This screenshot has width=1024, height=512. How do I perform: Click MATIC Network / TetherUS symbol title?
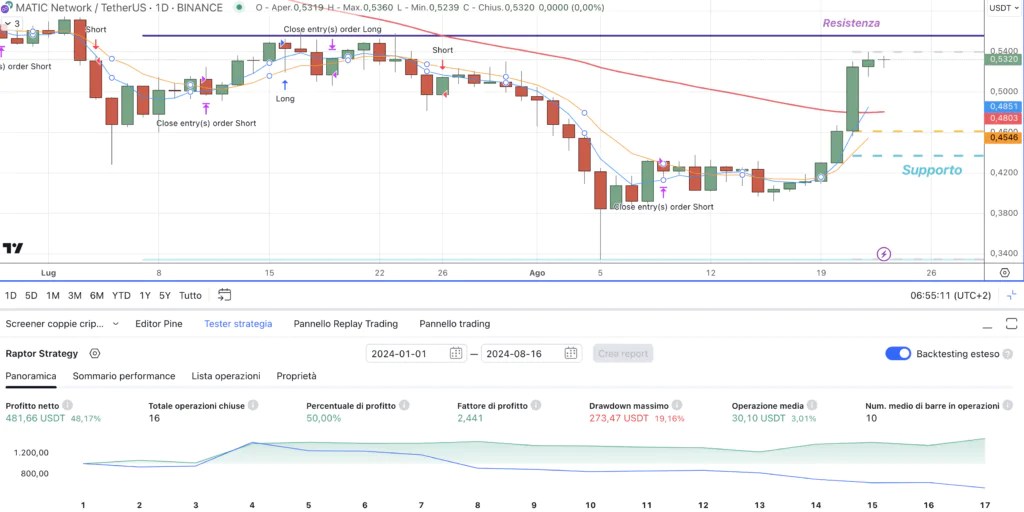pos(118,8)
